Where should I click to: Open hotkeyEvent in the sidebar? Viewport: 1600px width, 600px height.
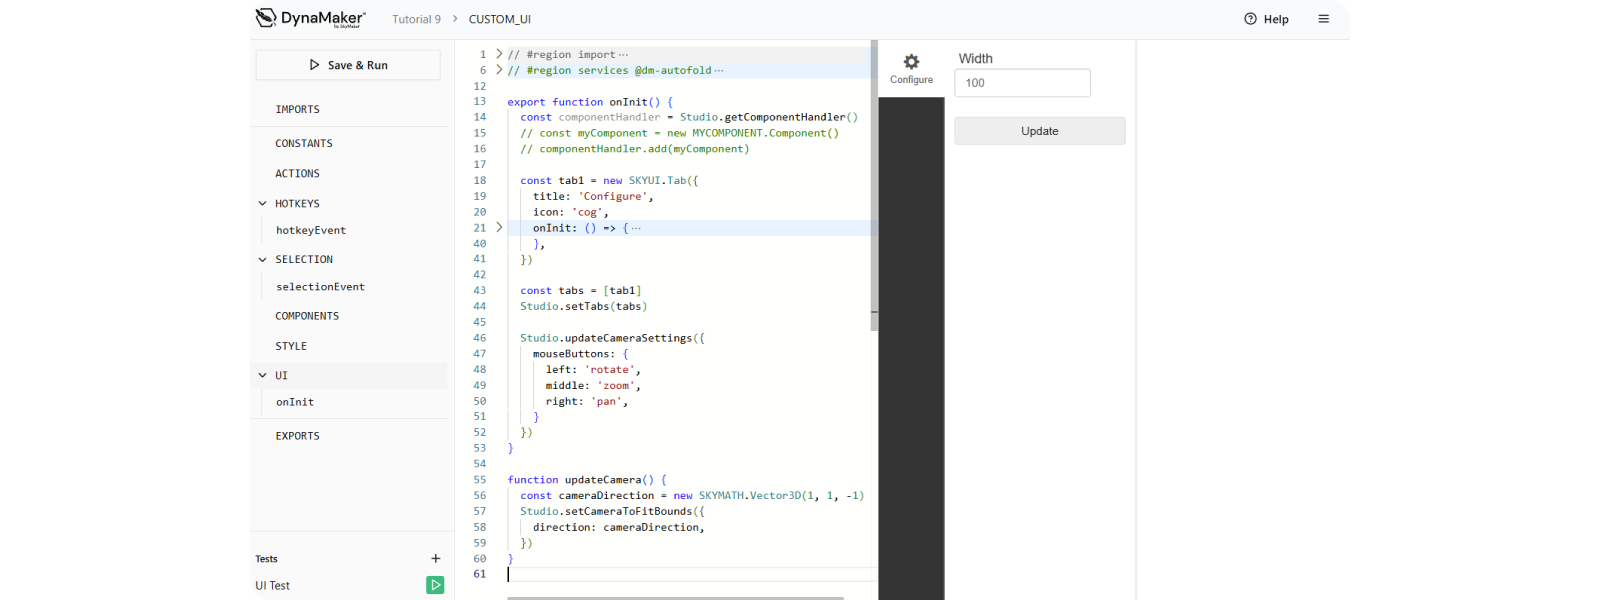tap(311, 231)
